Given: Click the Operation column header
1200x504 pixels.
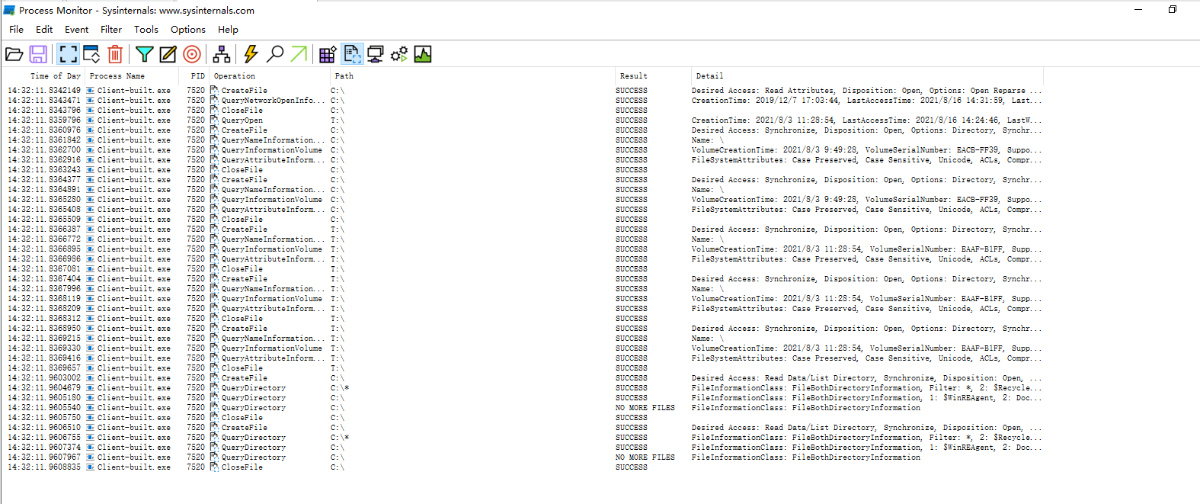Looking at the screenshot, I should (234, 76).
